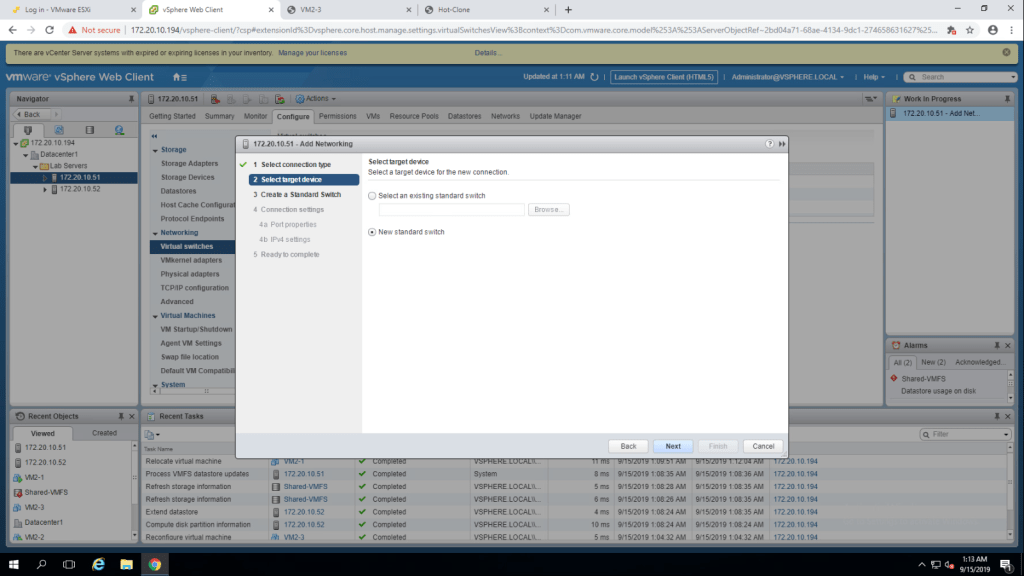Collapse the Lab Servers cluster node
The width and height of the screenshot is (1024, 576).
[34, 166]
